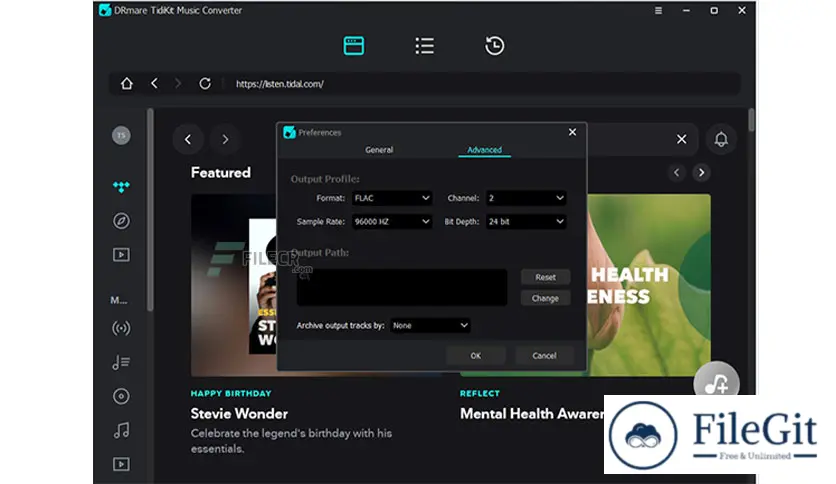Open the Mental Health Awareness featured image
Viewport: 836px width, 484px height.
649,285
